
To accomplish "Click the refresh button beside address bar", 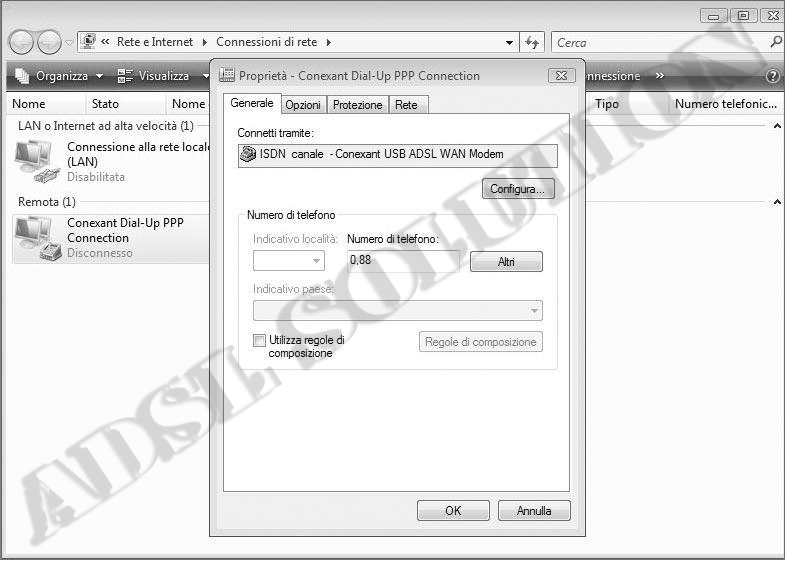I will [533, 42].
